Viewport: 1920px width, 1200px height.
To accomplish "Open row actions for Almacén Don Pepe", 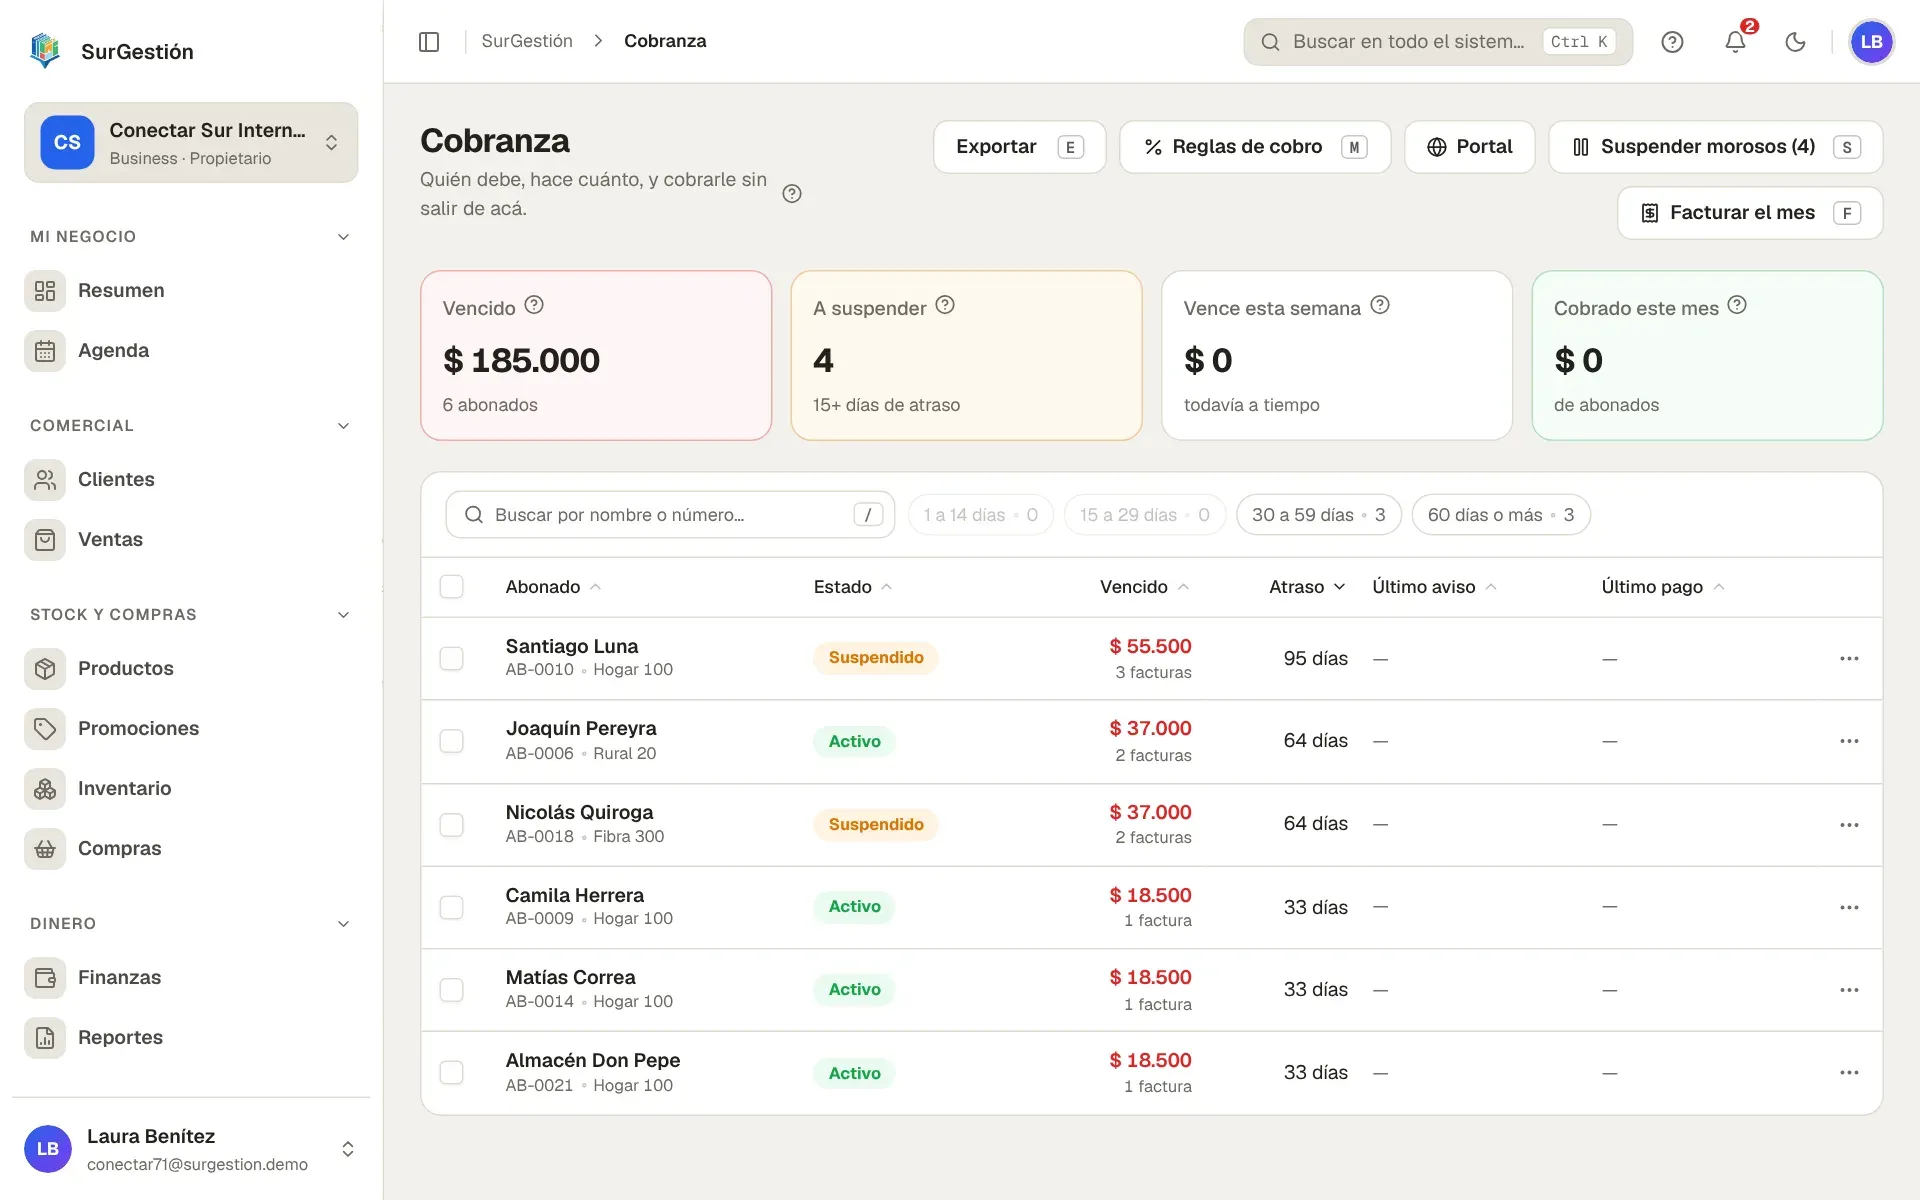I will point(1849,1072).
